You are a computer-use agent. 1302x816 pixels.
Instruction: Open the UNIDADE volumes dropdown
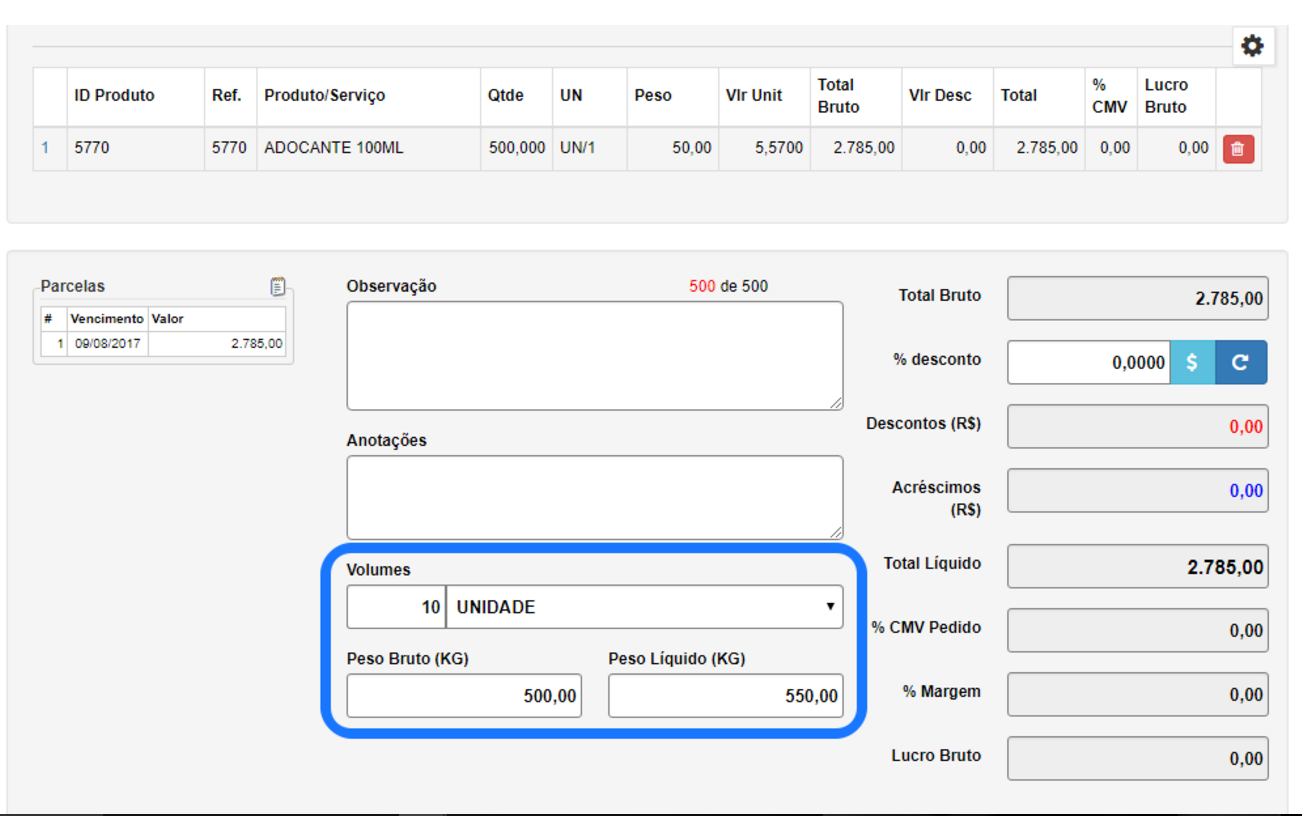[x=644, y=607]
